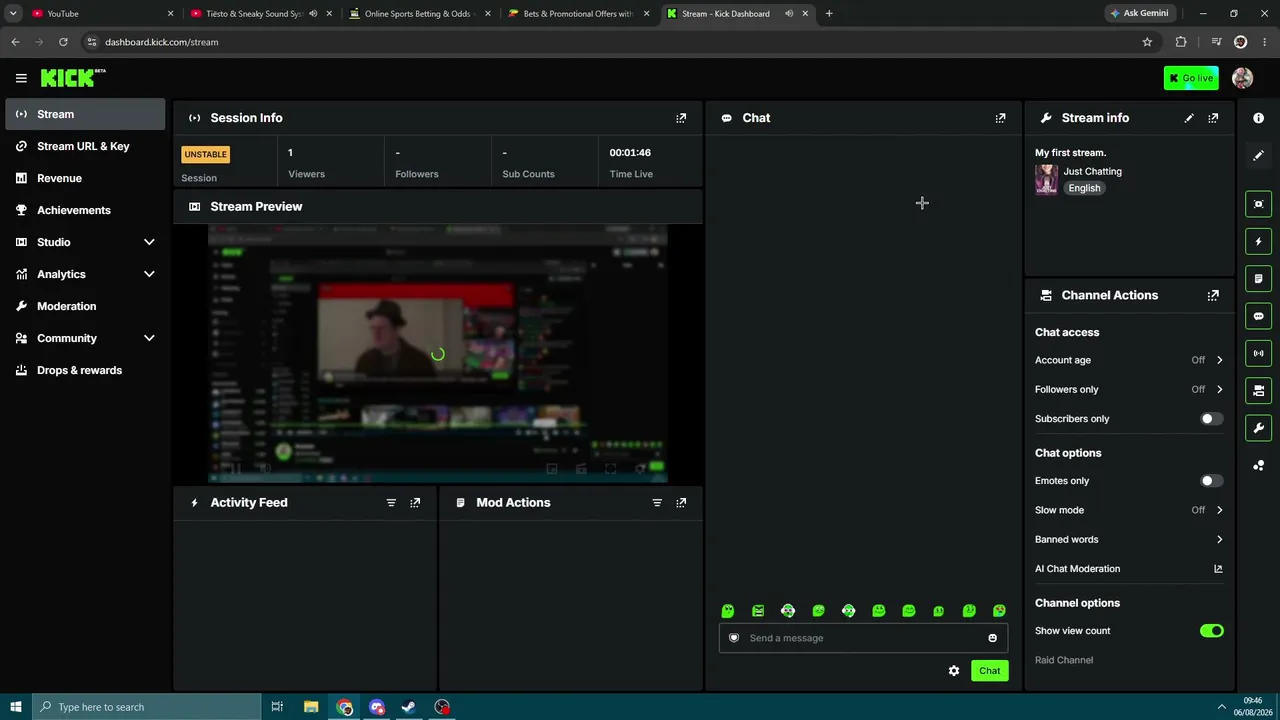
Task: Toggle Emotes only chat option
Action: [1211, 481]
